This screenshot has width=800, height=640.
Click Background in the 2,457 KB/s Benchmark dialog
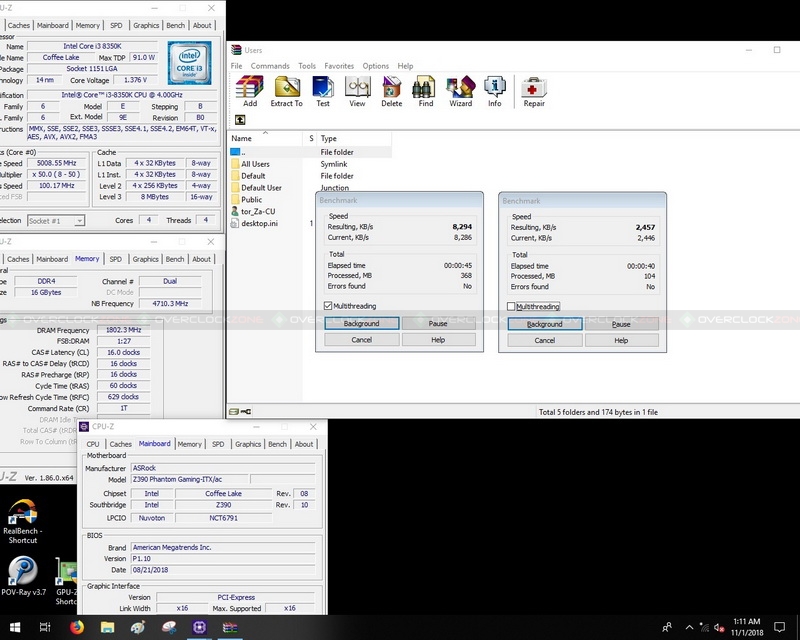545,324
